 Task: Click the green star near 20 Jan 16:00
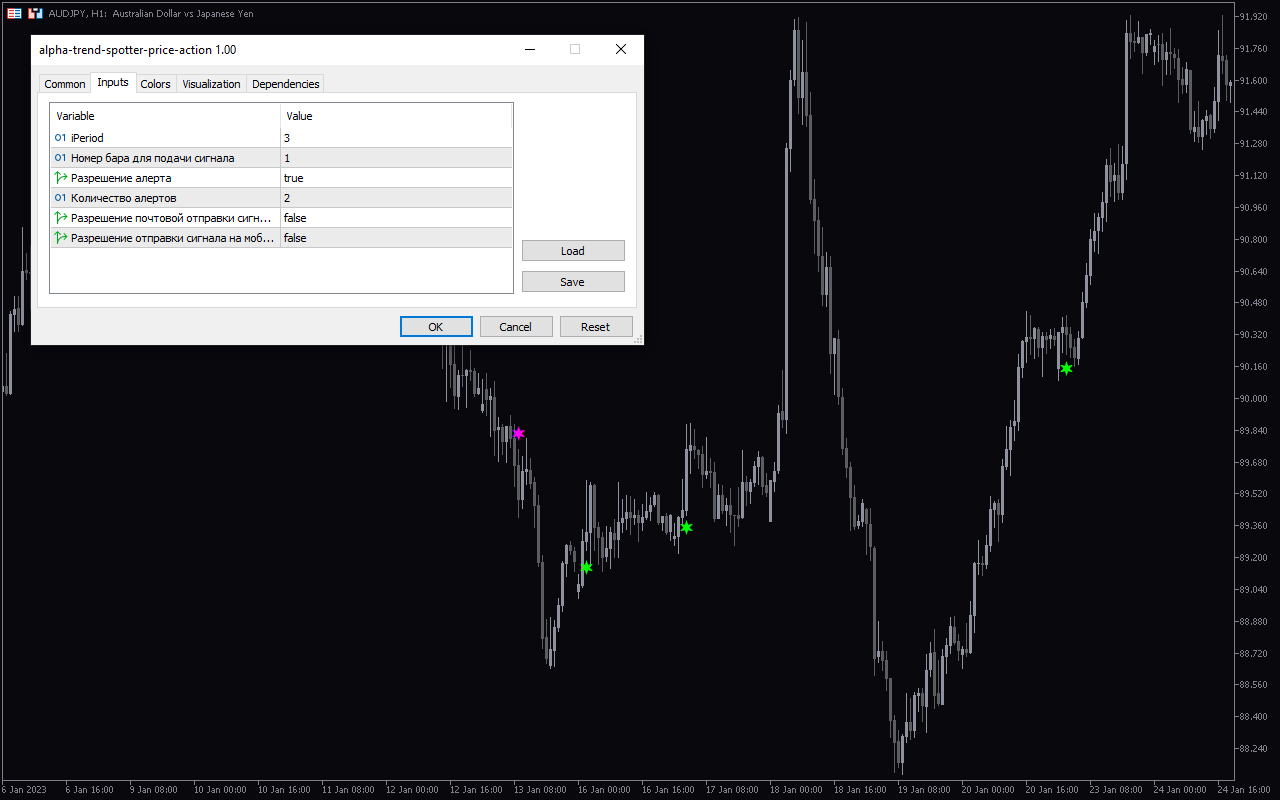coord(1066,368)
